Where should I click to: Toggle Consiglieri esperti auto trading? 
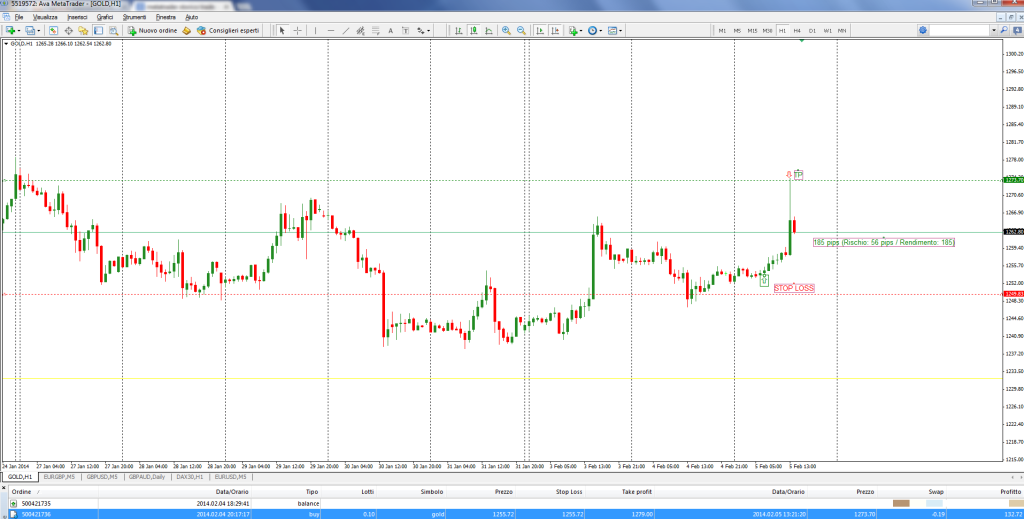[228, 30]
